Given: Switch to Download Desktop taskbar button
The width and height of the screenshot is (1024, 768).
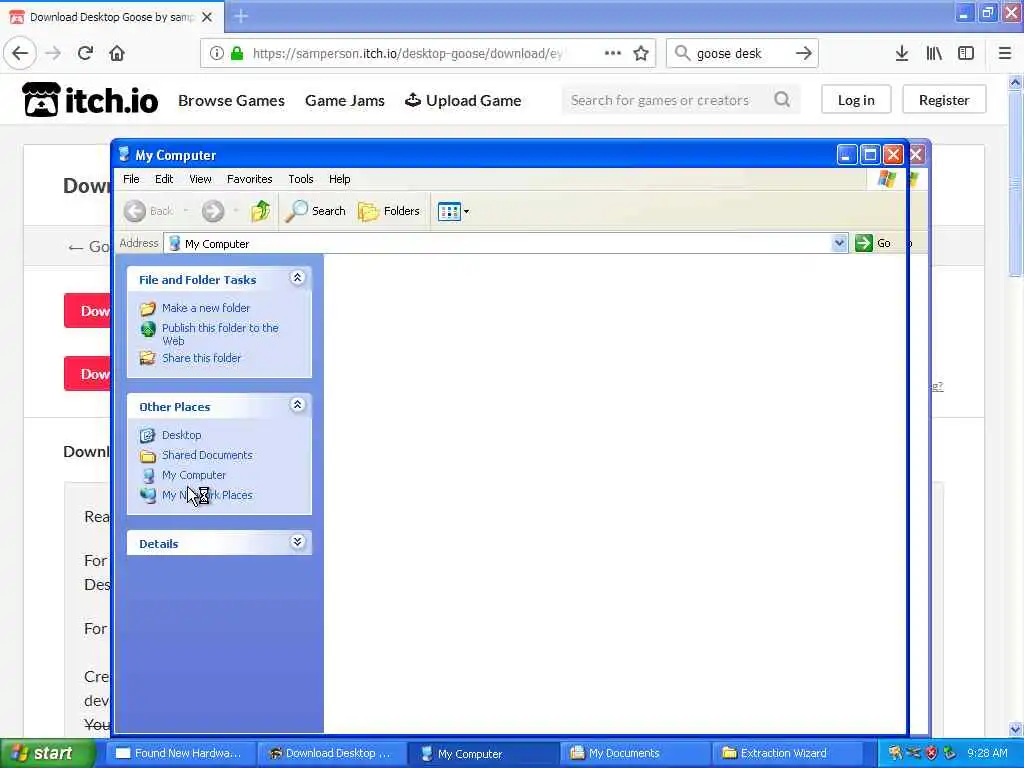Looking at the screenshot, I should coord(330,753).
